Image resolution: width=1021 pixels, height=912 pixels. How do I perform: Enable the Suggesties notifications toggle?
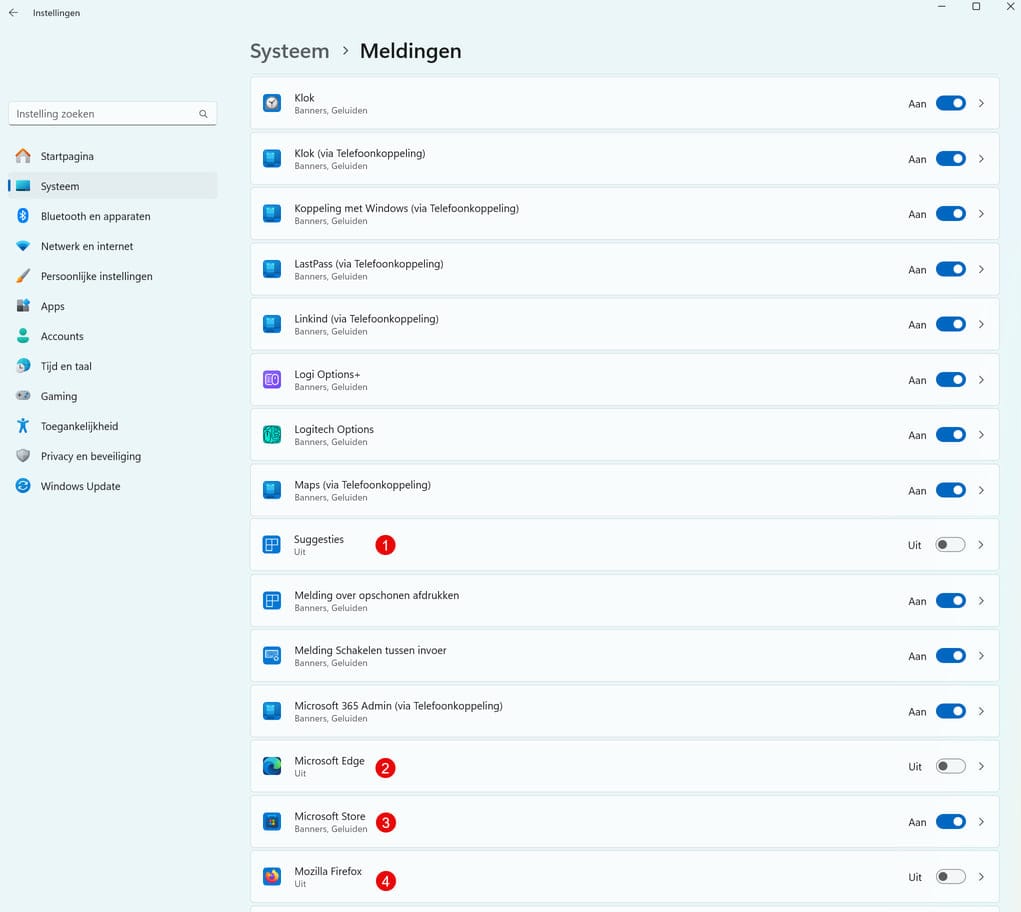click(951, 545)
